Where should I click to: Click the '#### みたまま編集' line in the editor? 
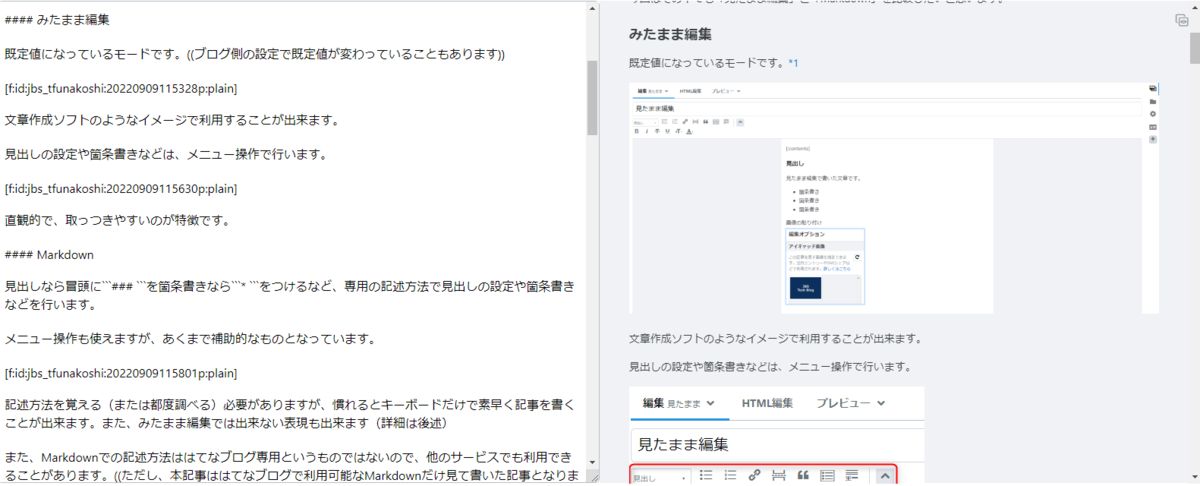[x=57, y=20]
